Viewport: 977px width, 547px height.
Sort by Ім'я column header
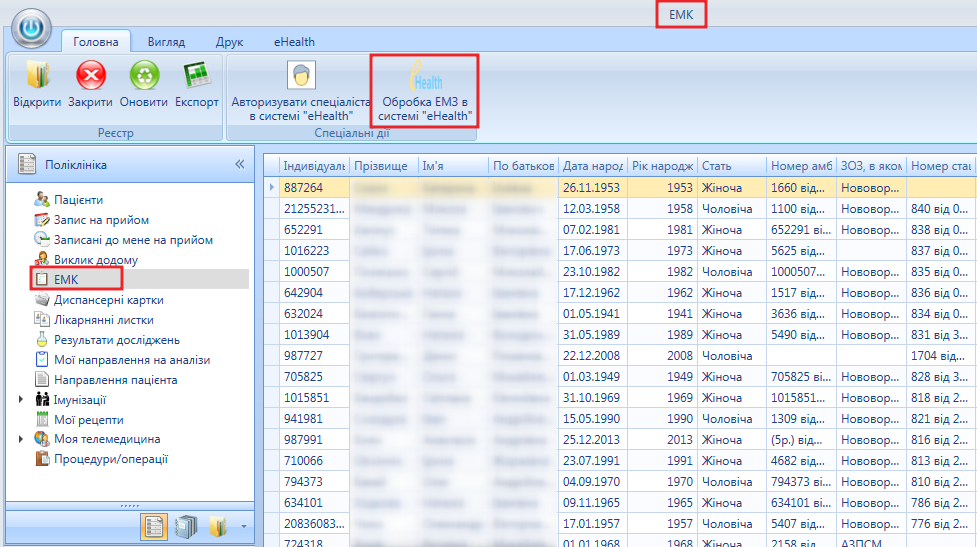(453, 166)
